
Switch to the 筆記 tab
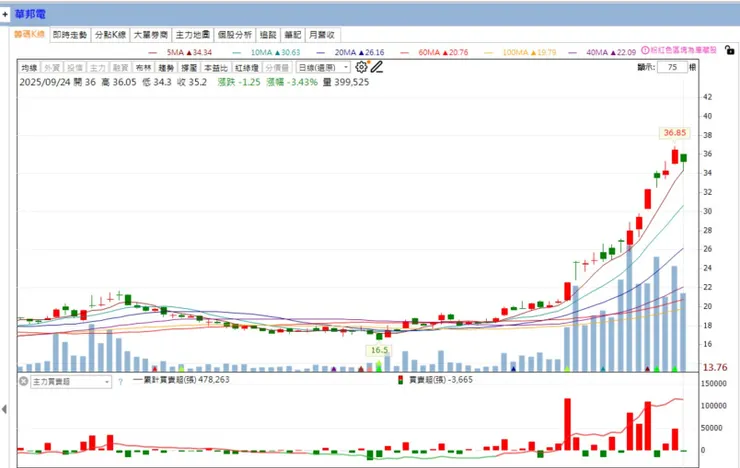point(293,35)
